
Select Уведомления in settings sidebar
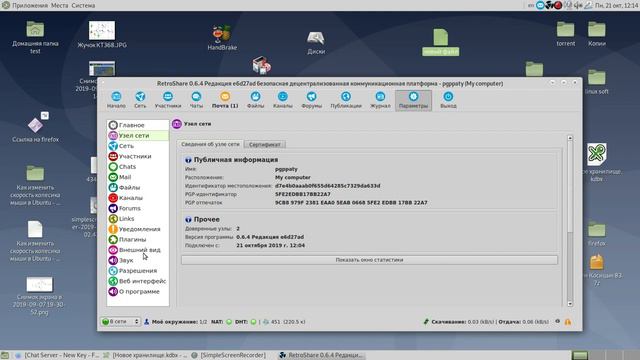click(138, 229)
